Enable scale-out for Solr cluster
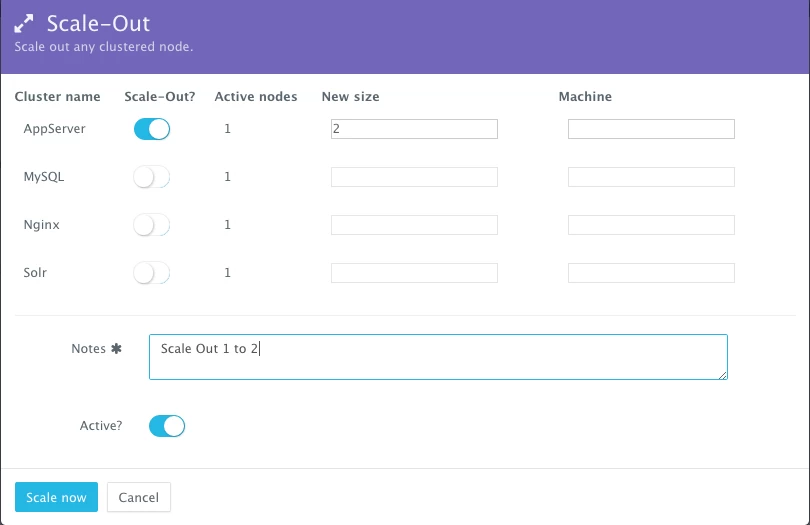810x525 pixels. pyautogui.click(x=151, y=273)
